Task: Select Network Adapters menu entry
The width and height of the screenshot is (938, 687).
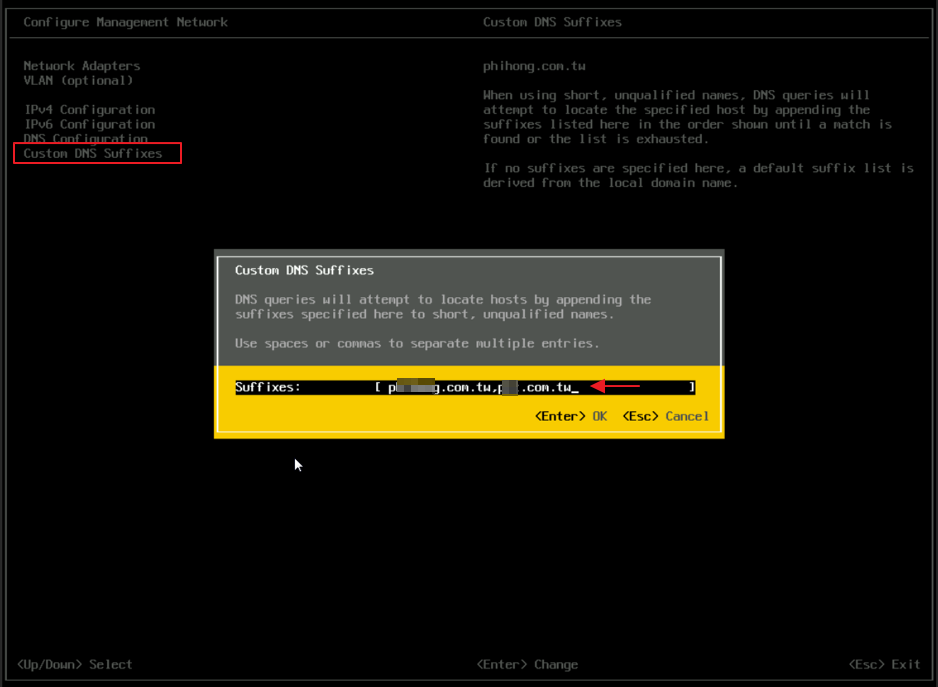Action: 82,66
